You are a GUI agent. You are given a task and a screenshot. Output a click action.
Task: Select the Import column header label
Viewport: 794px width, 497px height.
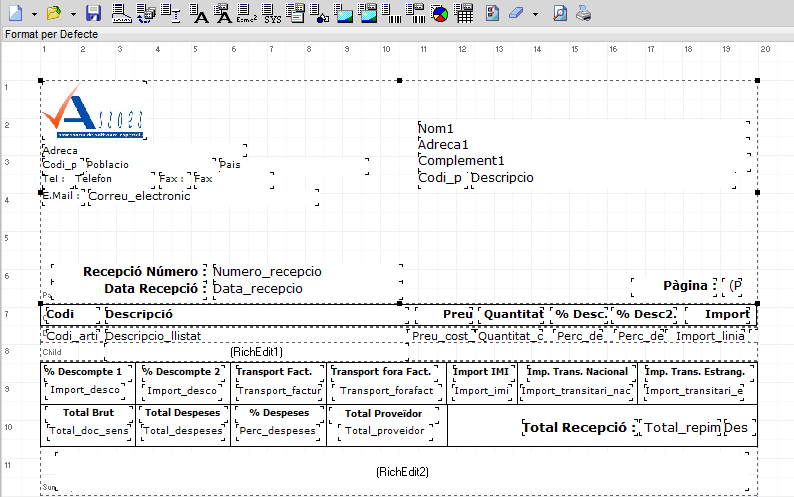pyautogui.click(x=719, y=315)
